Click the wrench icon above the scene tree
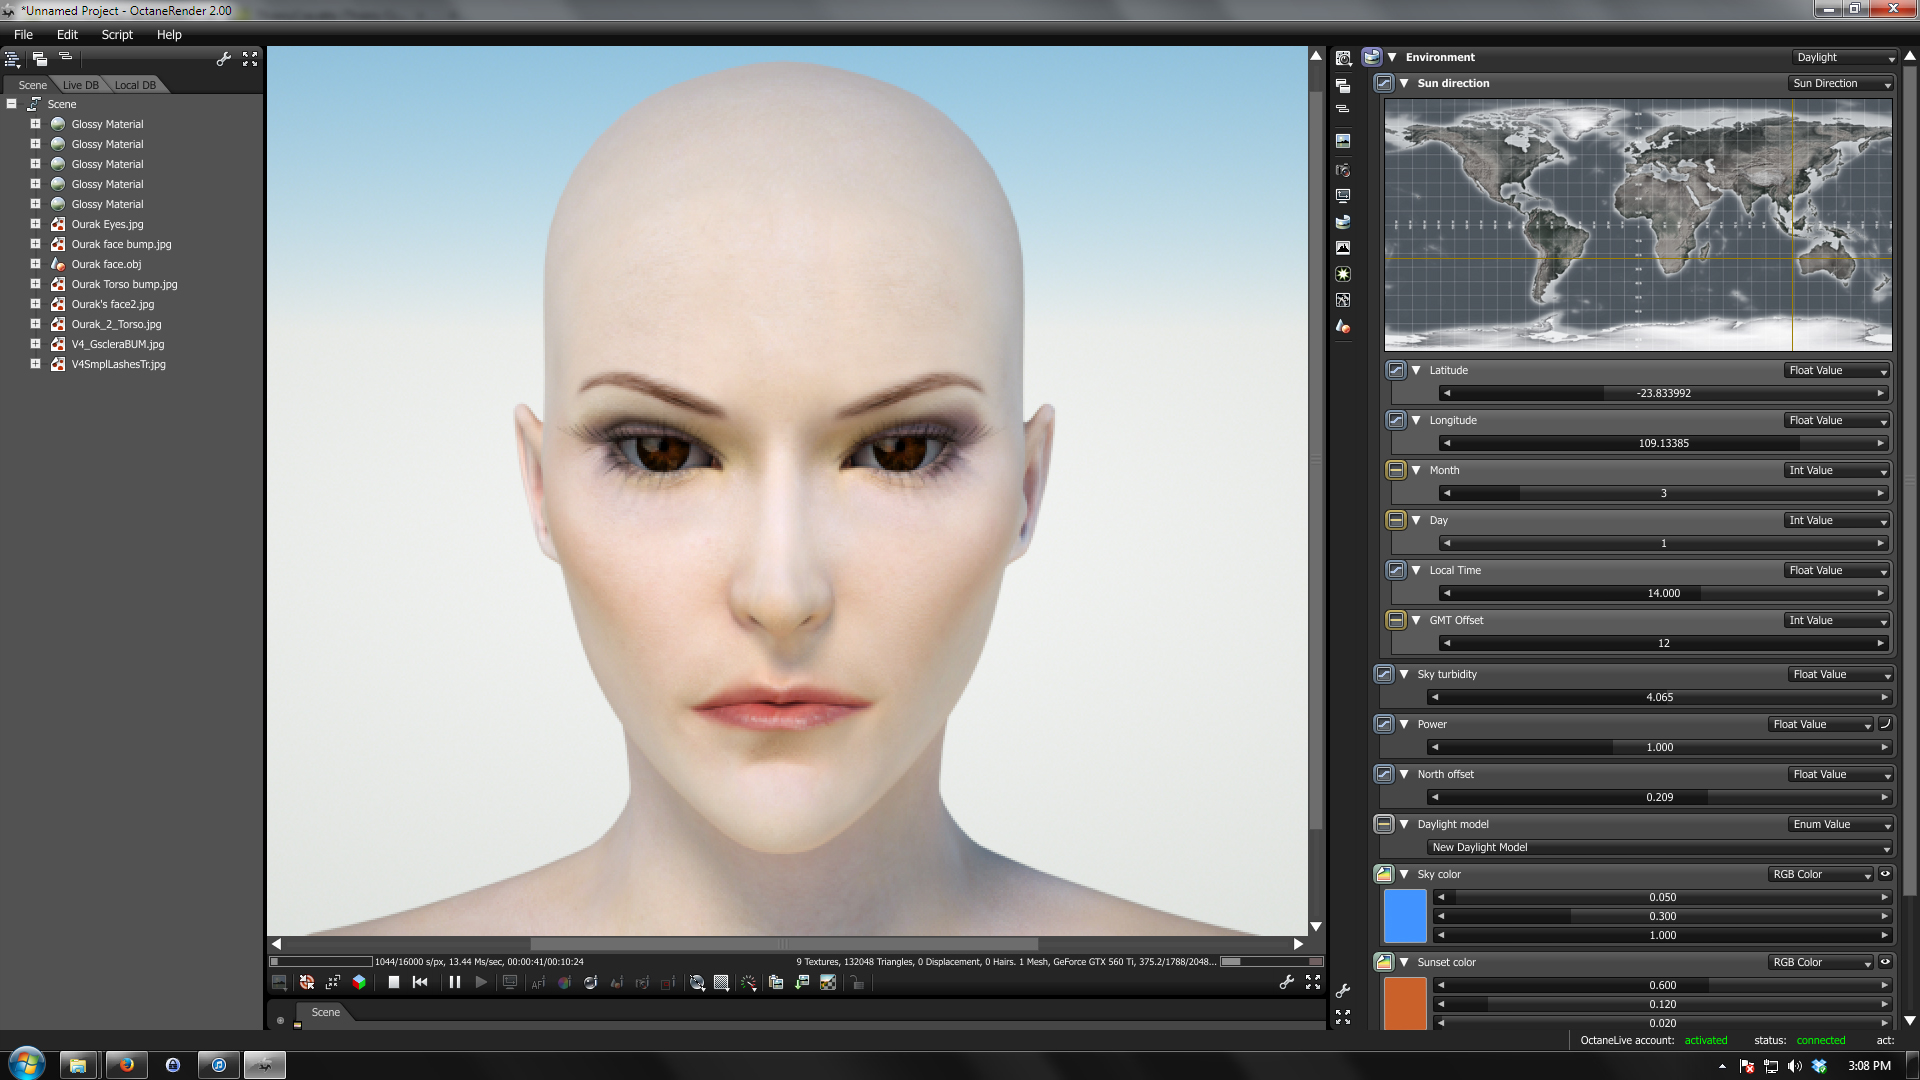 click(x=224, y=59)
